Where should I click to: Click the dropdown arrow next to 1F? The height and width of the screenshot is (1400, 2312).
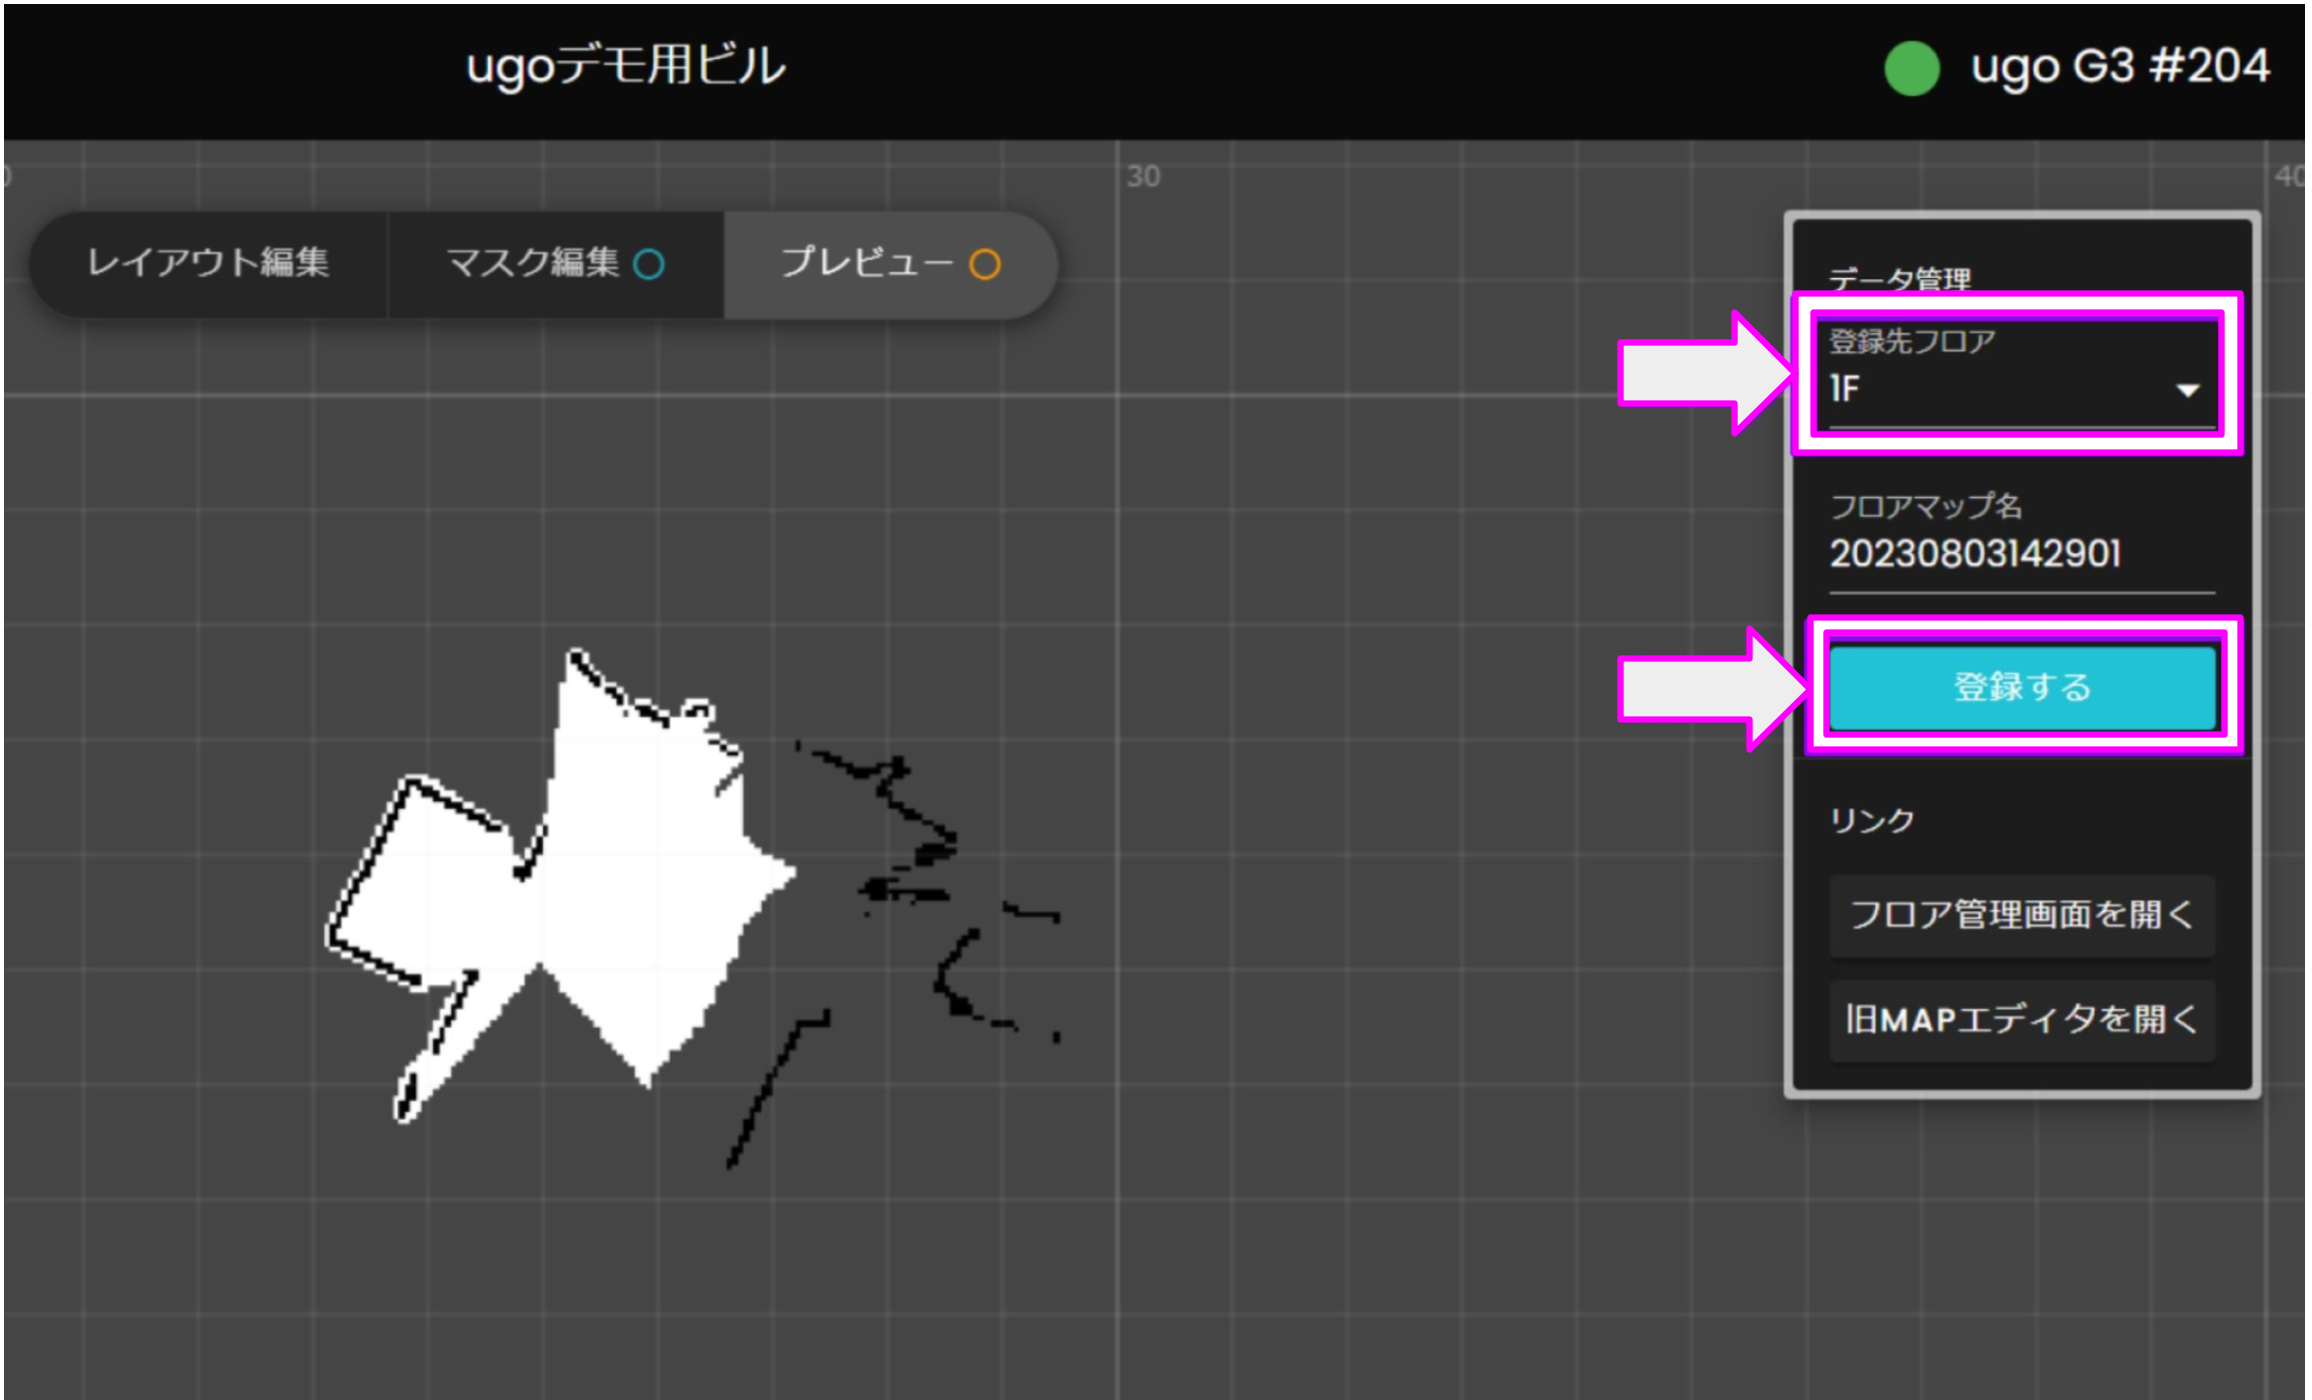pyautogui.click(x=2186, y=390)
